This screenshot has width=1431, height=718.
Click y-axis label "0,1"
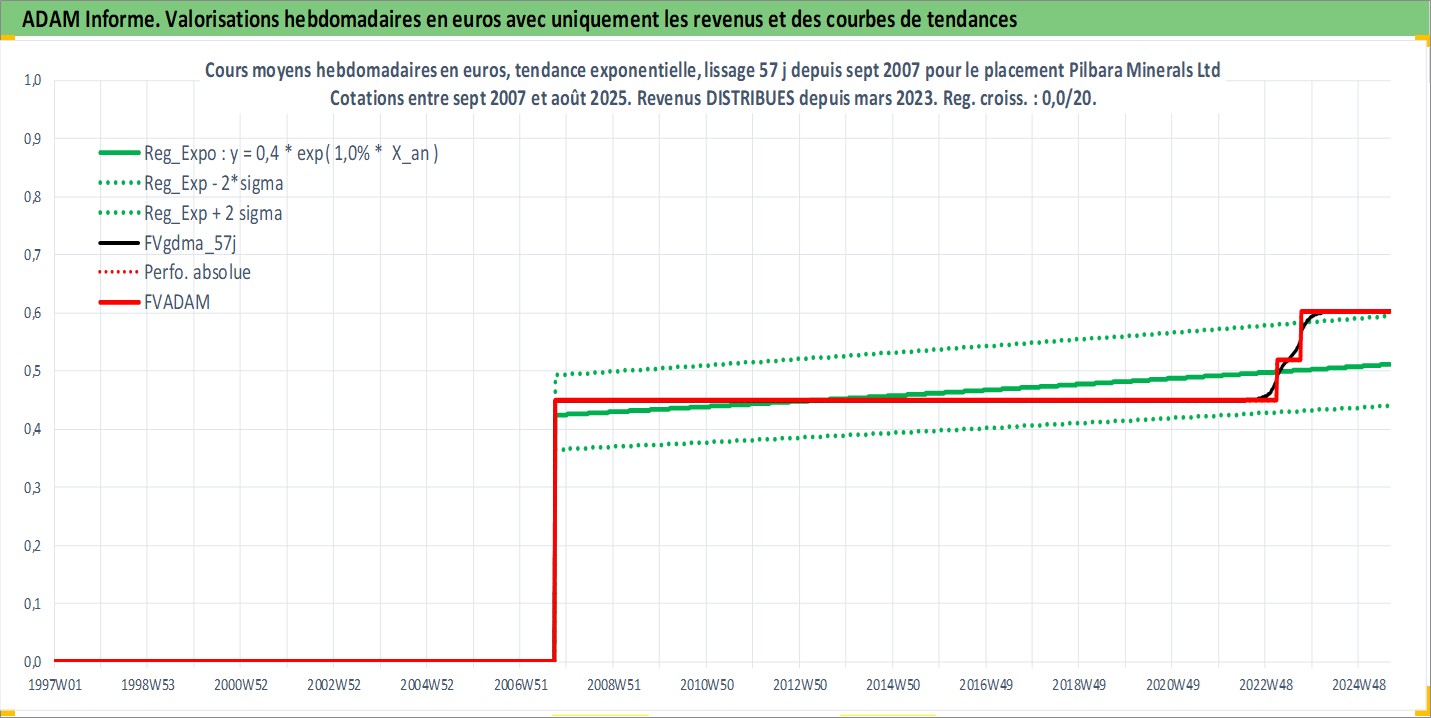pos(33,603)
